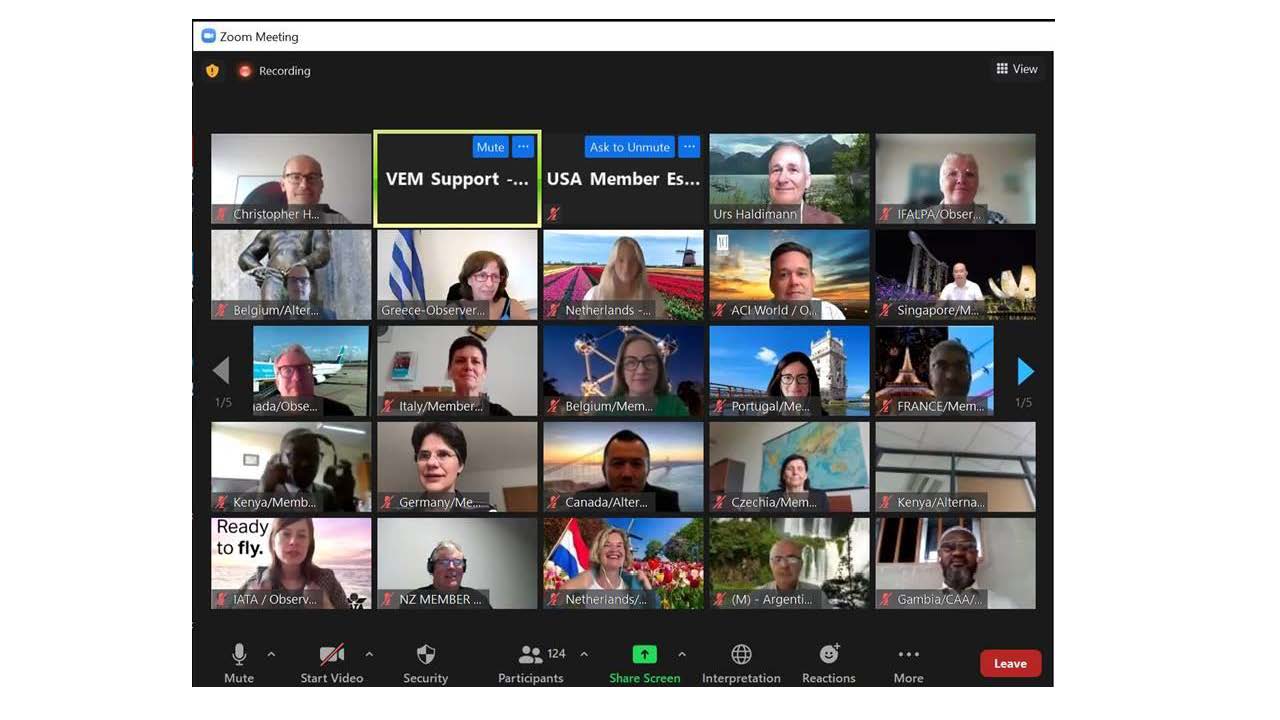1280x720 pixels.
Task: Open the Security shield options
Action: [x=426, y=655]
